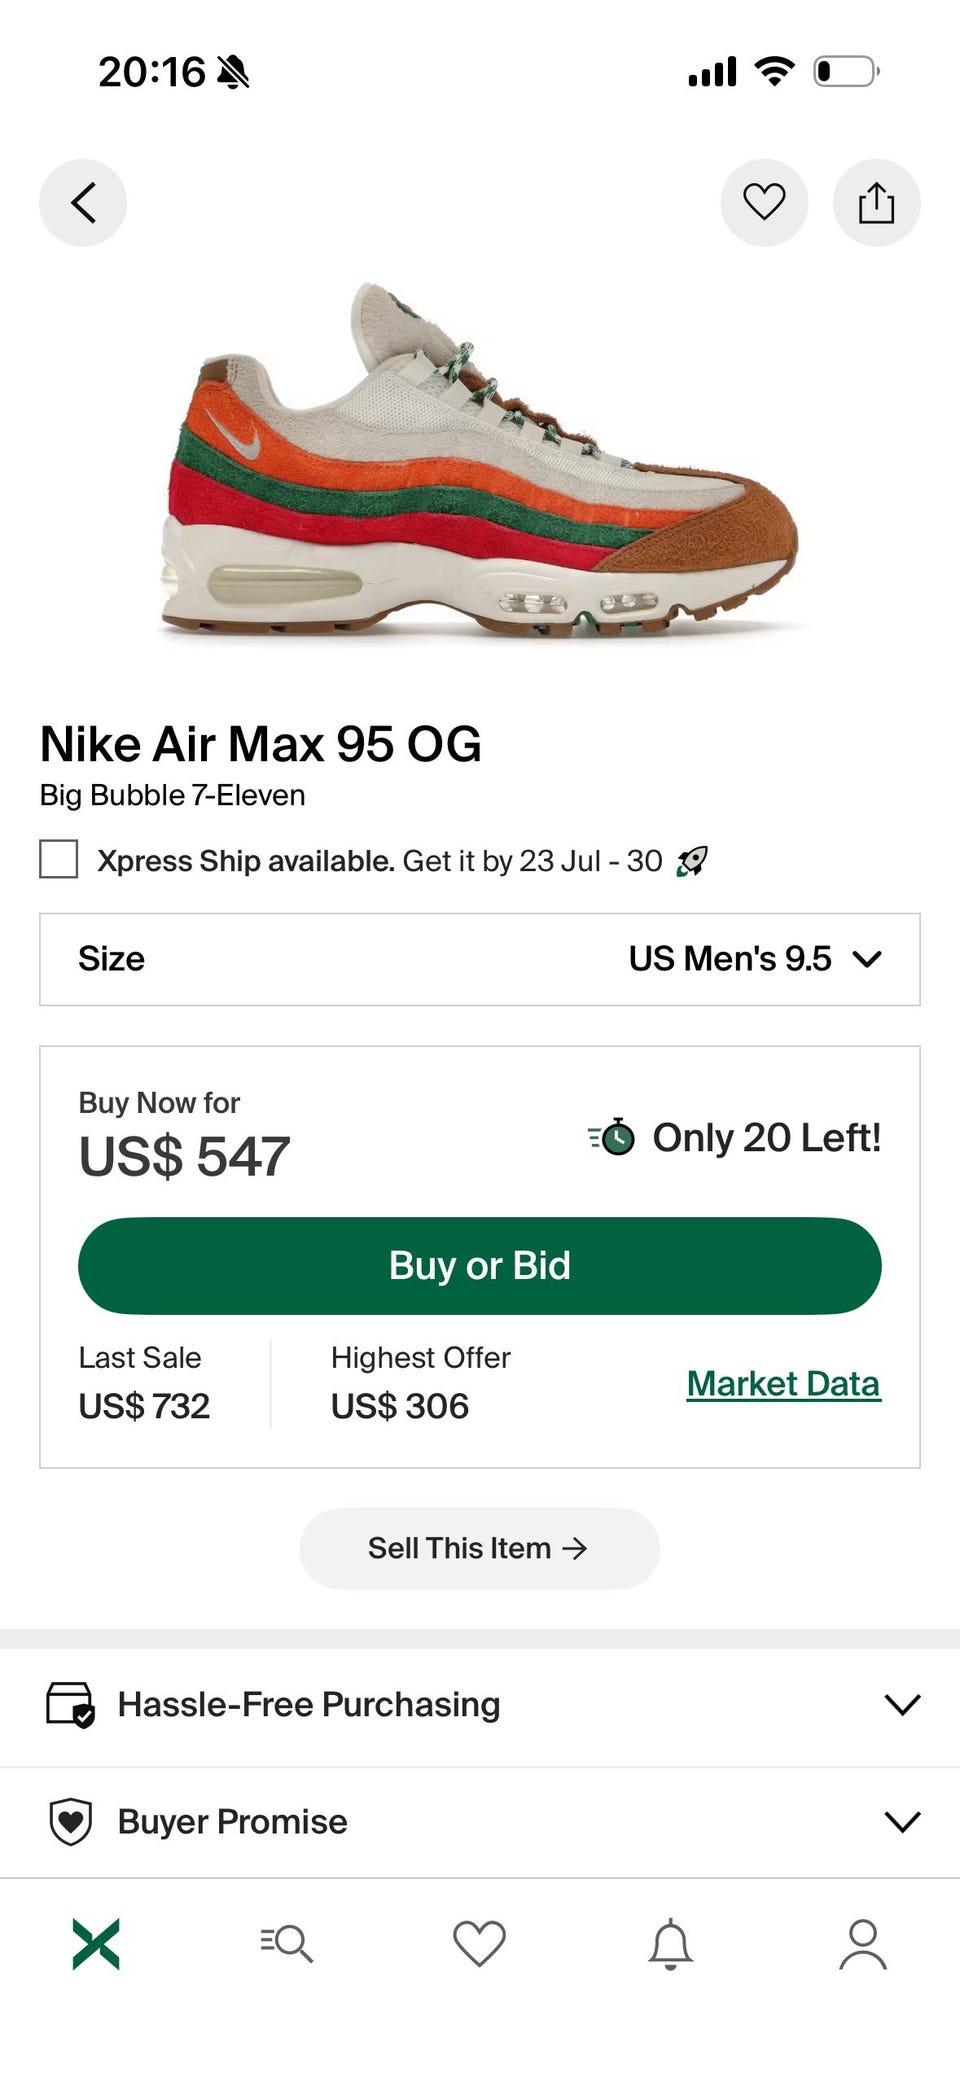Open the Size US Men's 9.5 dropdown

[480, 959]
